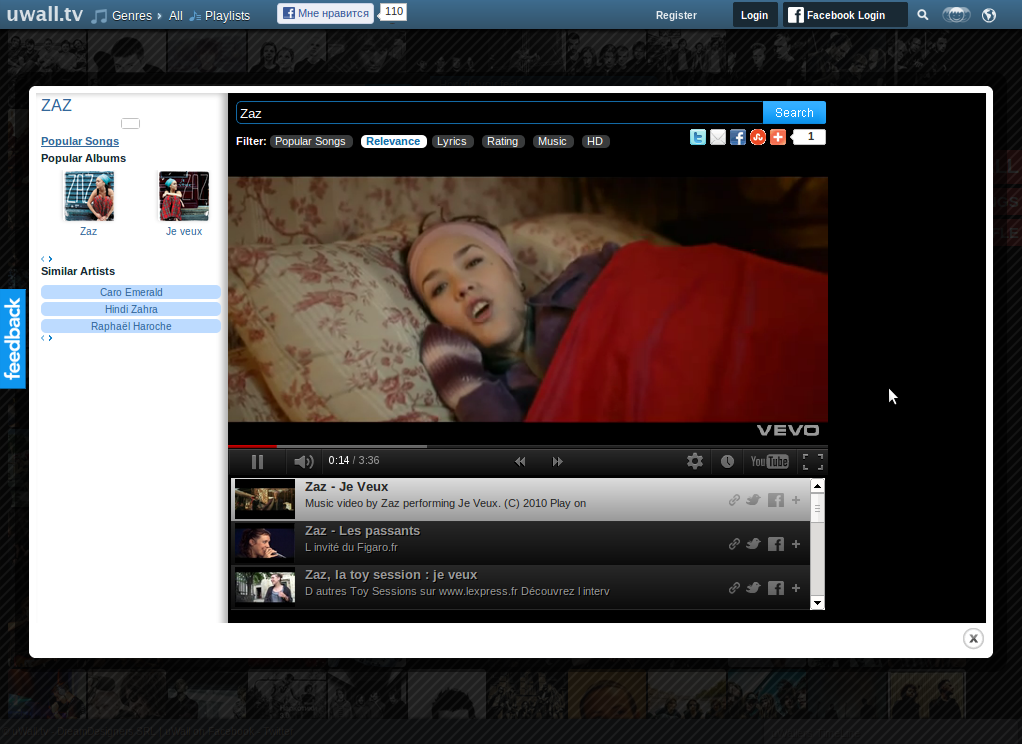Seek in the video progress bar
The height and width of the screenshot is (744, 1022).
pos(528,446)
